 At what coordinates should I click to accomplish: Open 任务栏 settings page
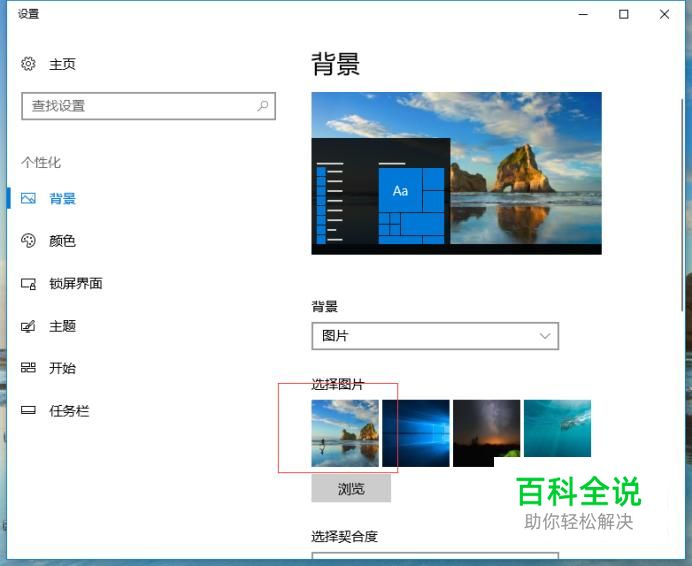(69, 411)
